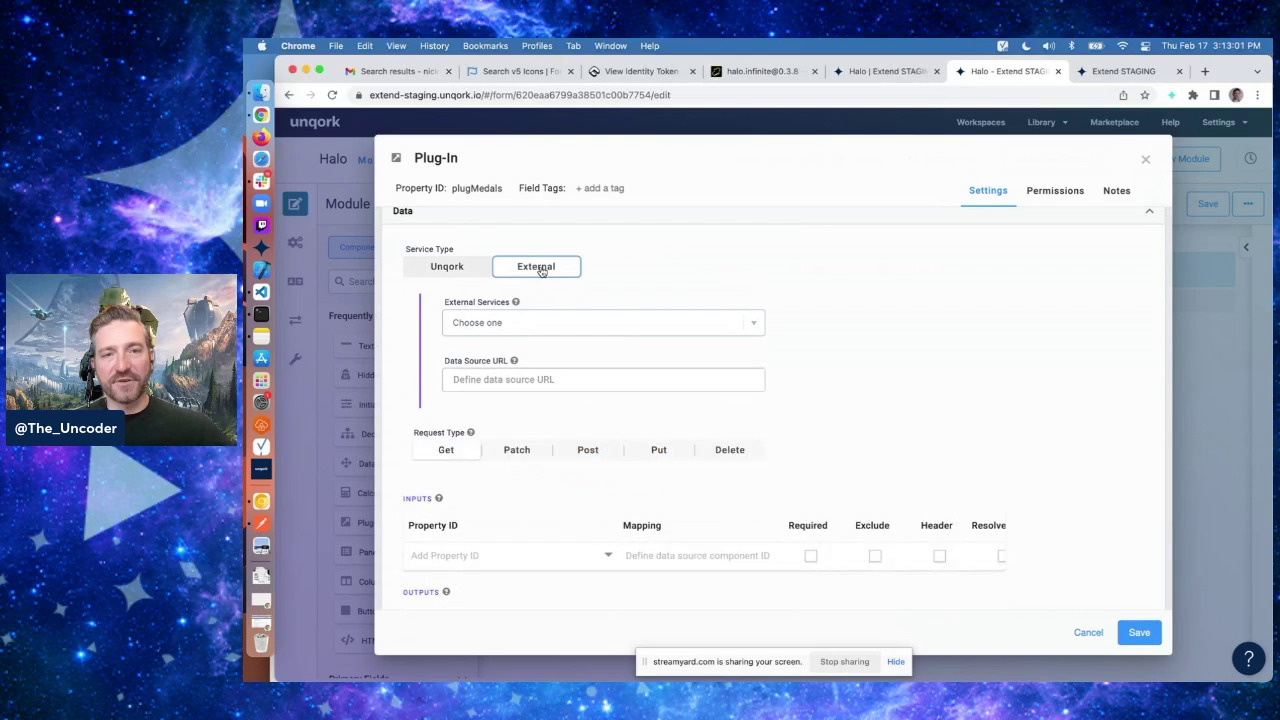
Task: Open macOS Control Center icon
Action: 1145,46
